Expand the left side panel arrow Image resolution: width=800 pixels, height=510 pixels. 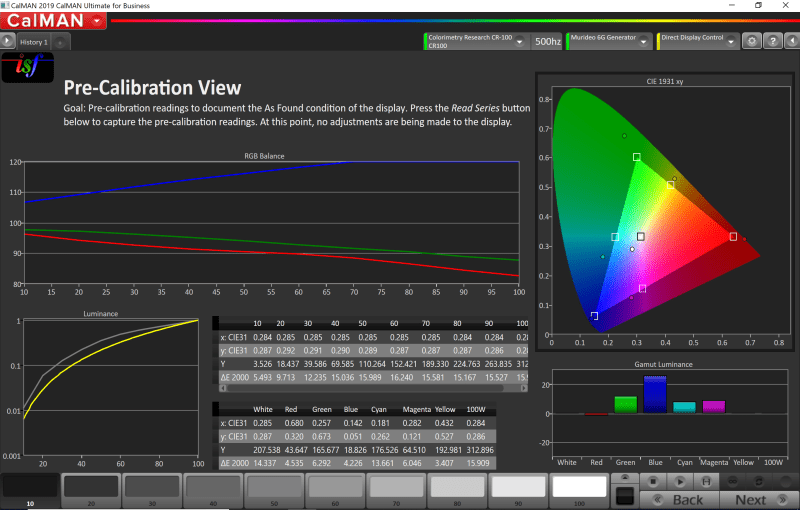(x=7, y=40)
